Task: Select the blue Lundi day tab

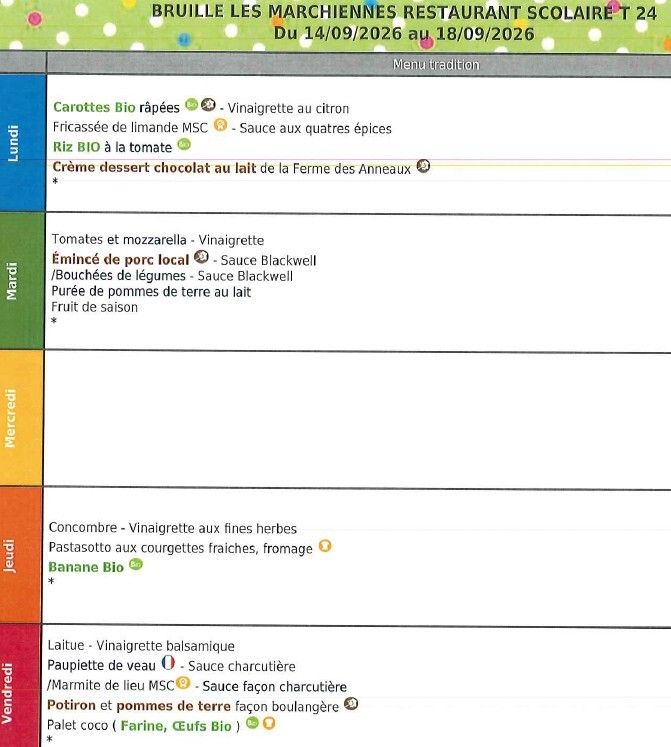Action: [x=22, y=143]
